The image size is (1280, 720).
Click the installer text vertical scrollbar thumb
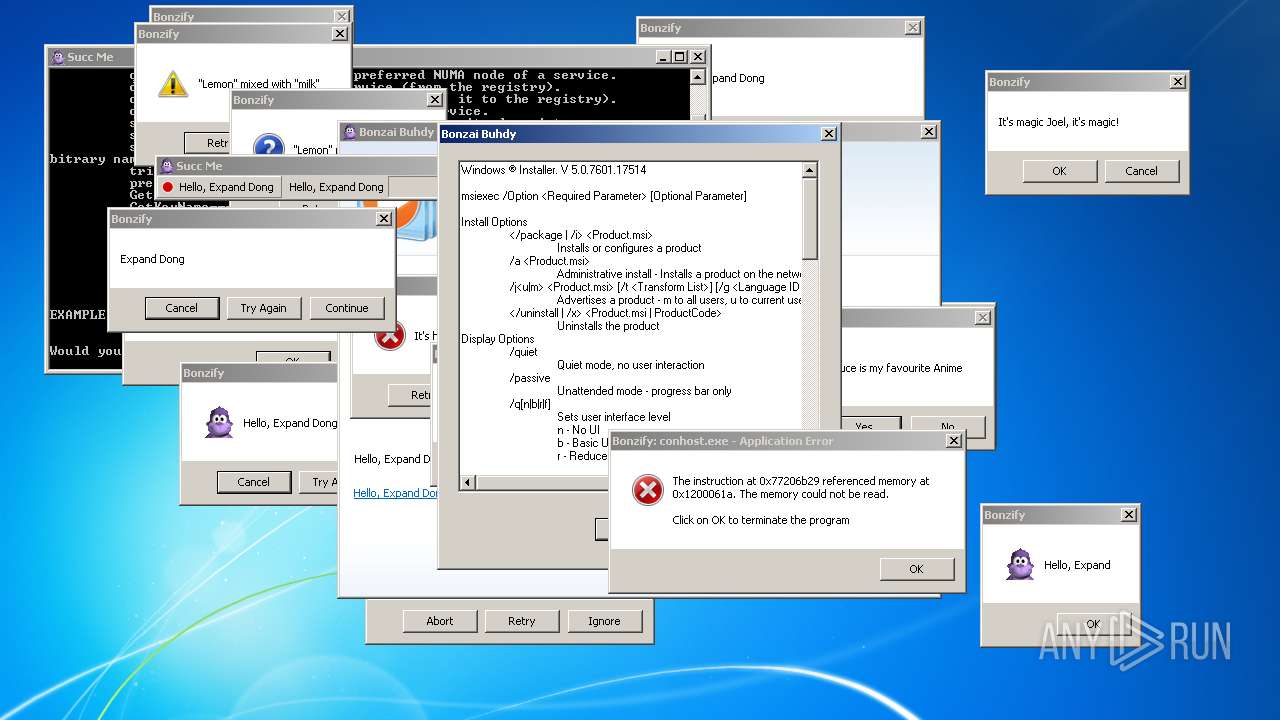(x=810, y=219)
